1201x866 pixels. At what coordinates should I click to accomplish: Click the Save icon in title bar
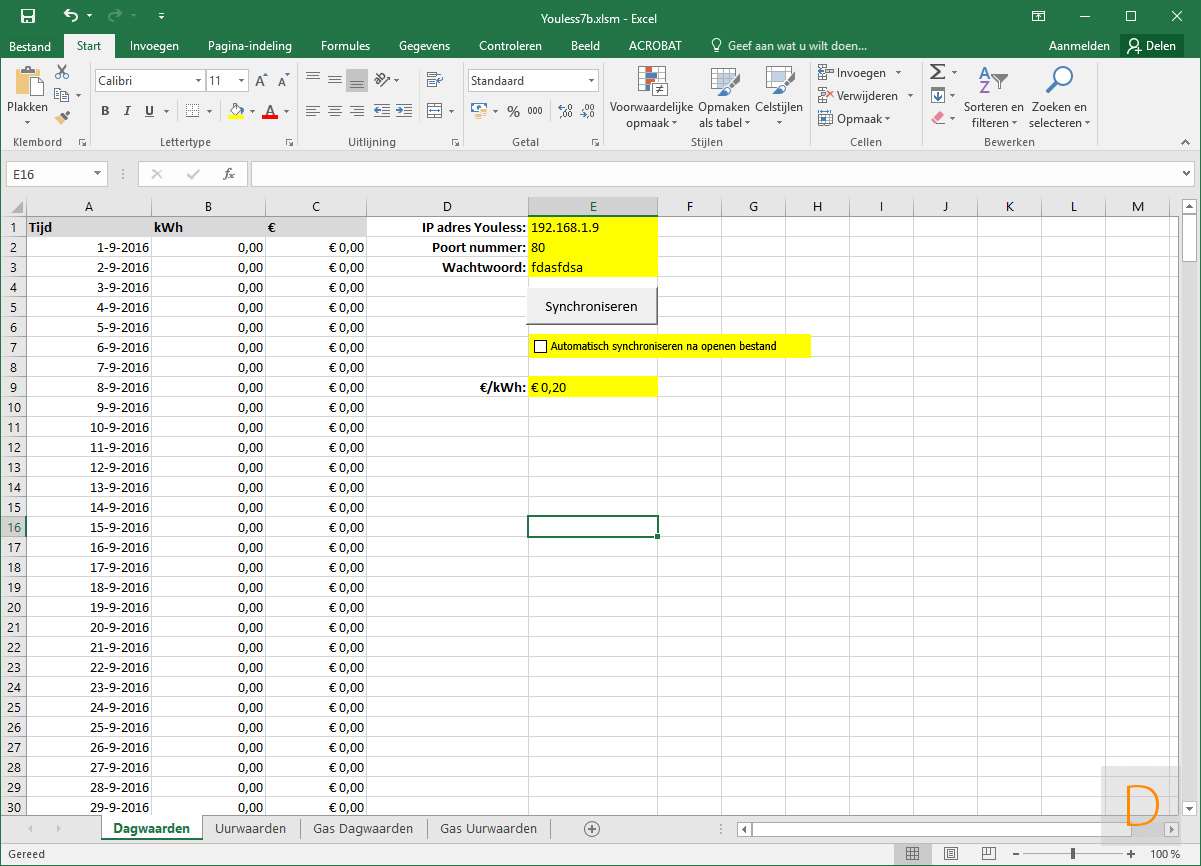[x=27, y=16]
